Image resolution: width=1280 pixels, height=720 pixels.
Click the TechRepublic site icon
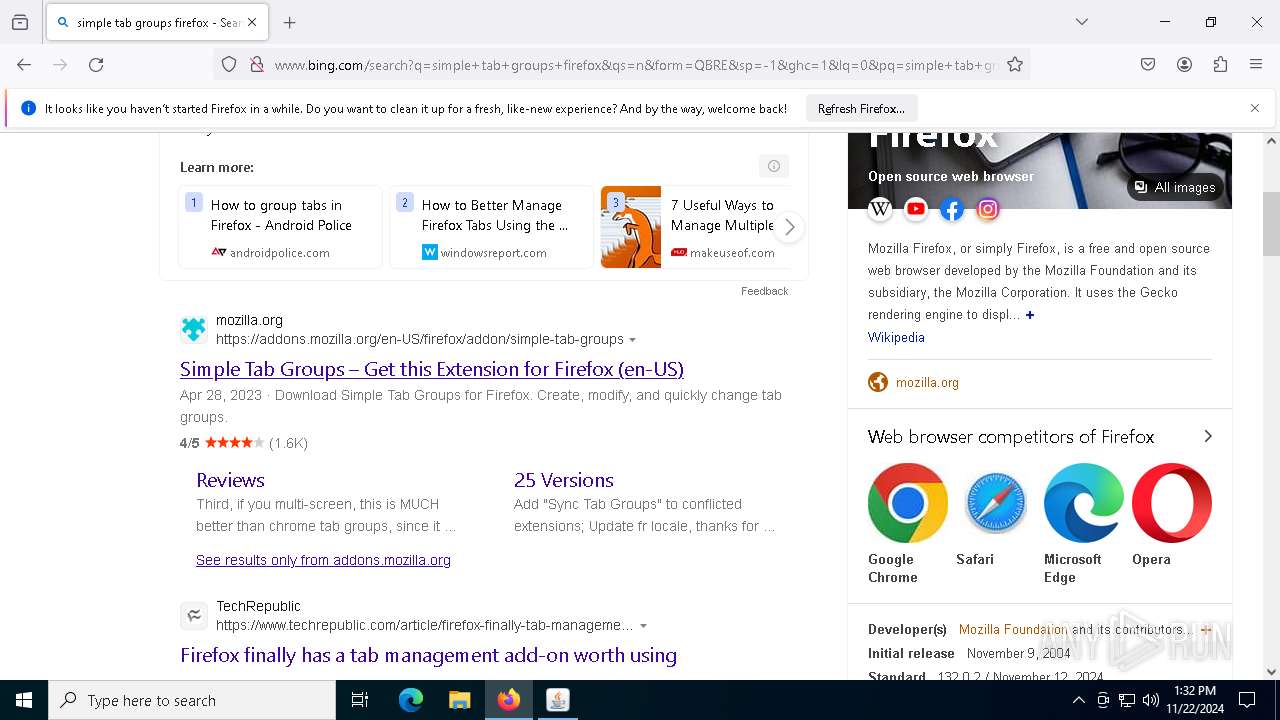194,616
